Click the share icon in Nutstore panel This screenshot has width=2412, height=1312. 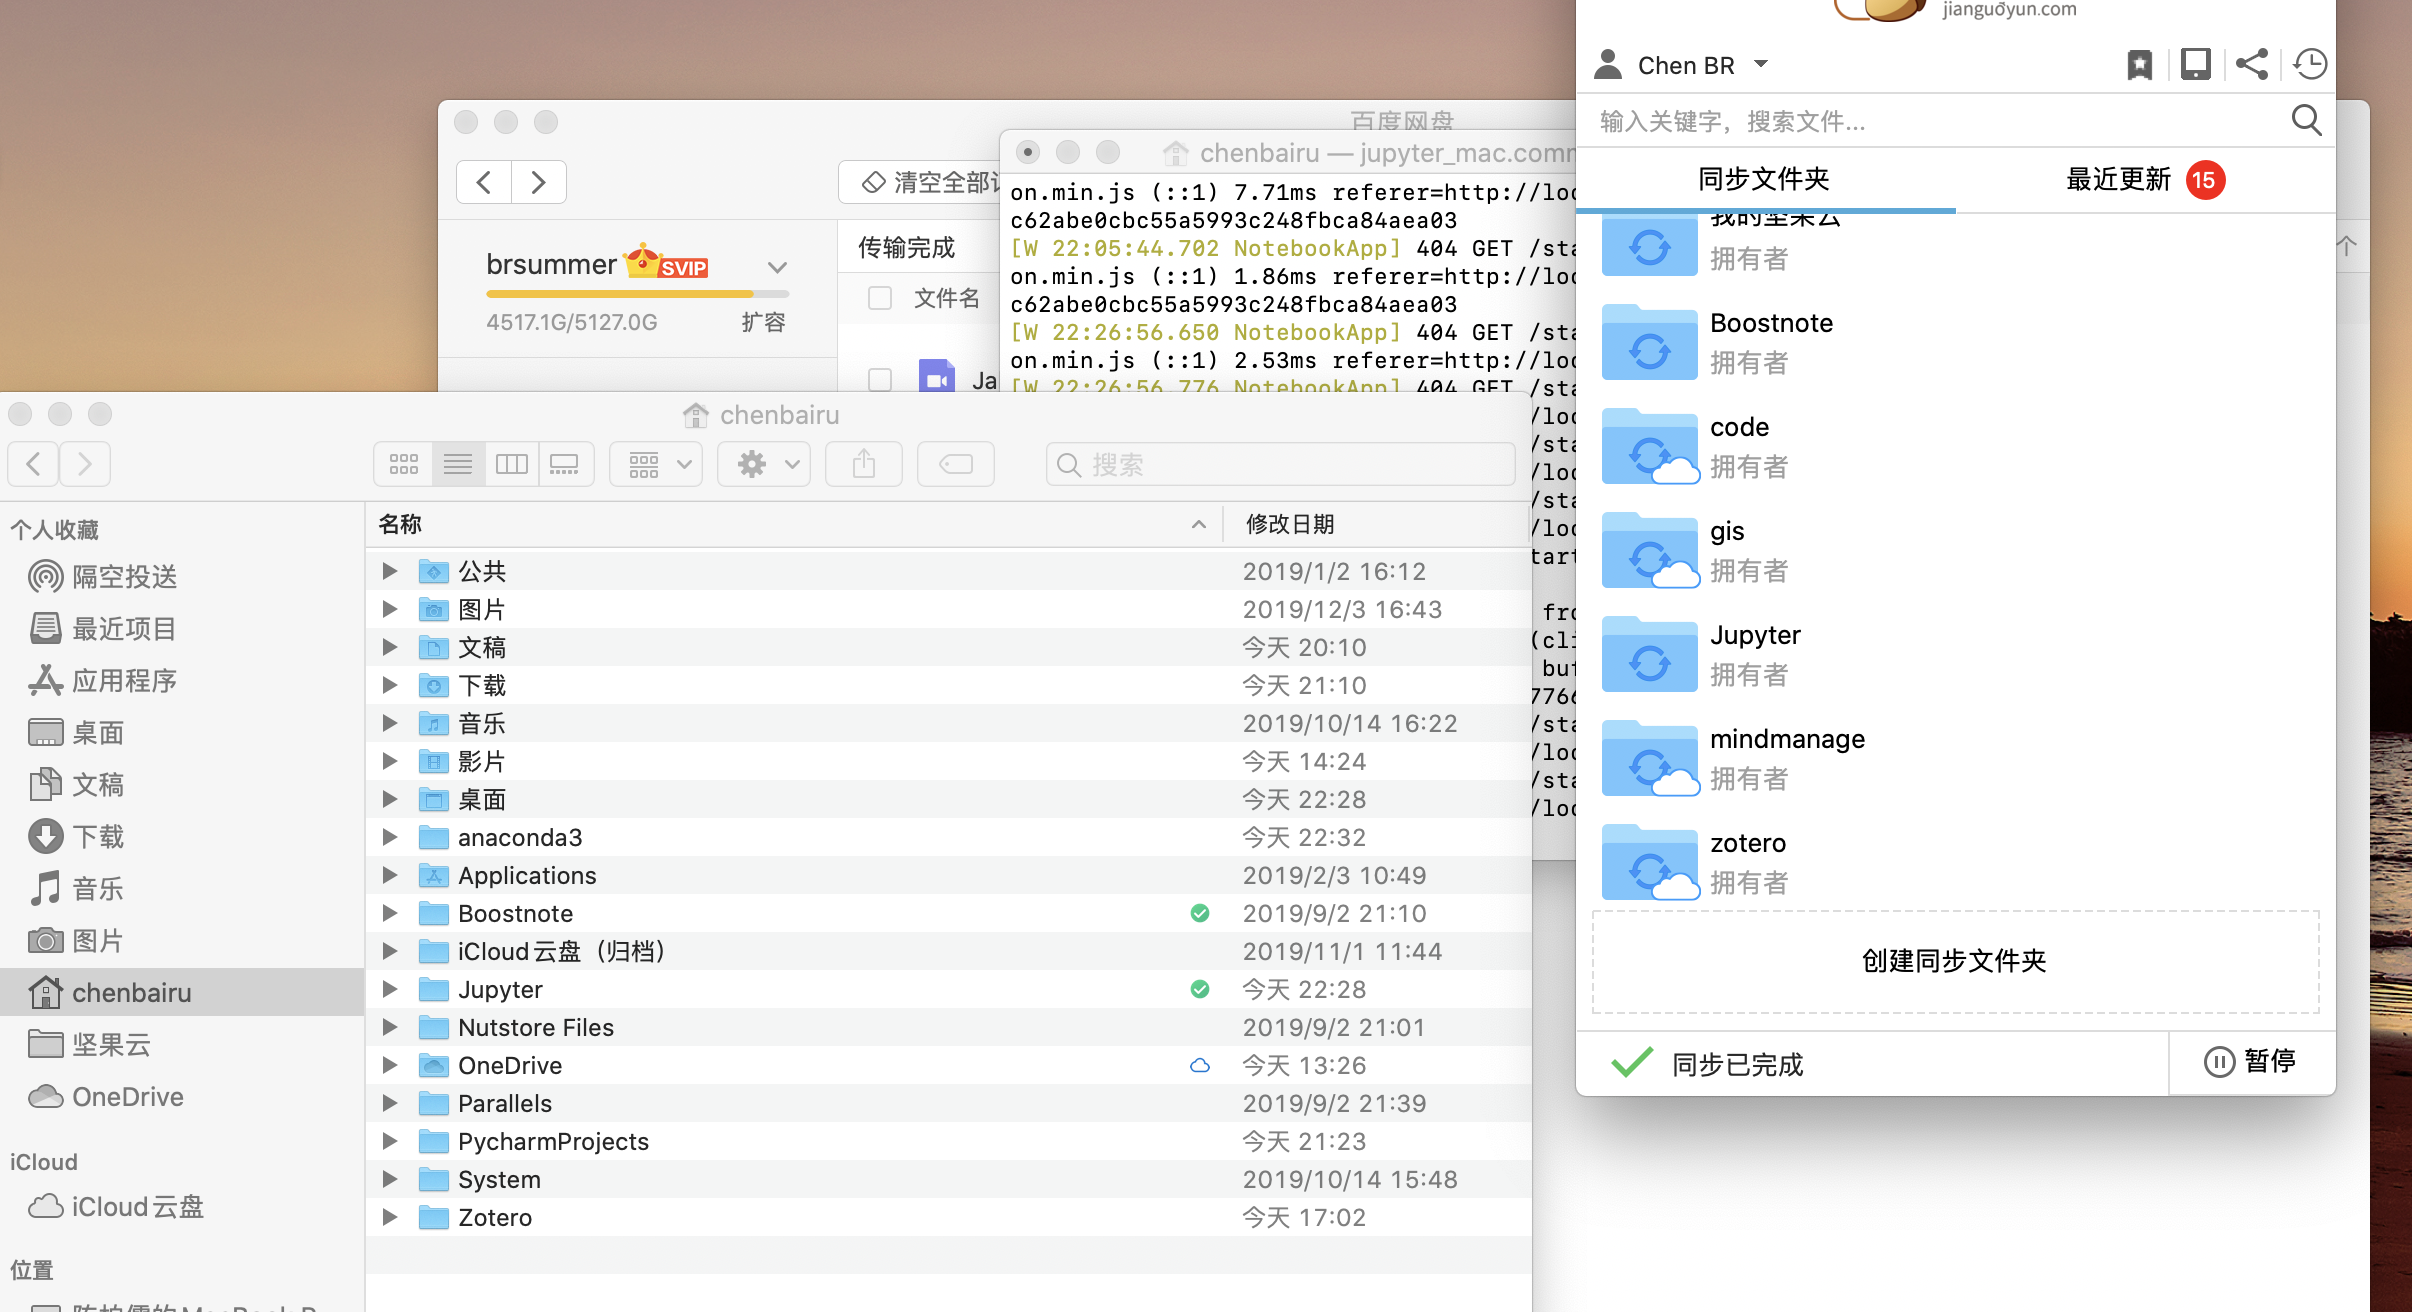2252,65
